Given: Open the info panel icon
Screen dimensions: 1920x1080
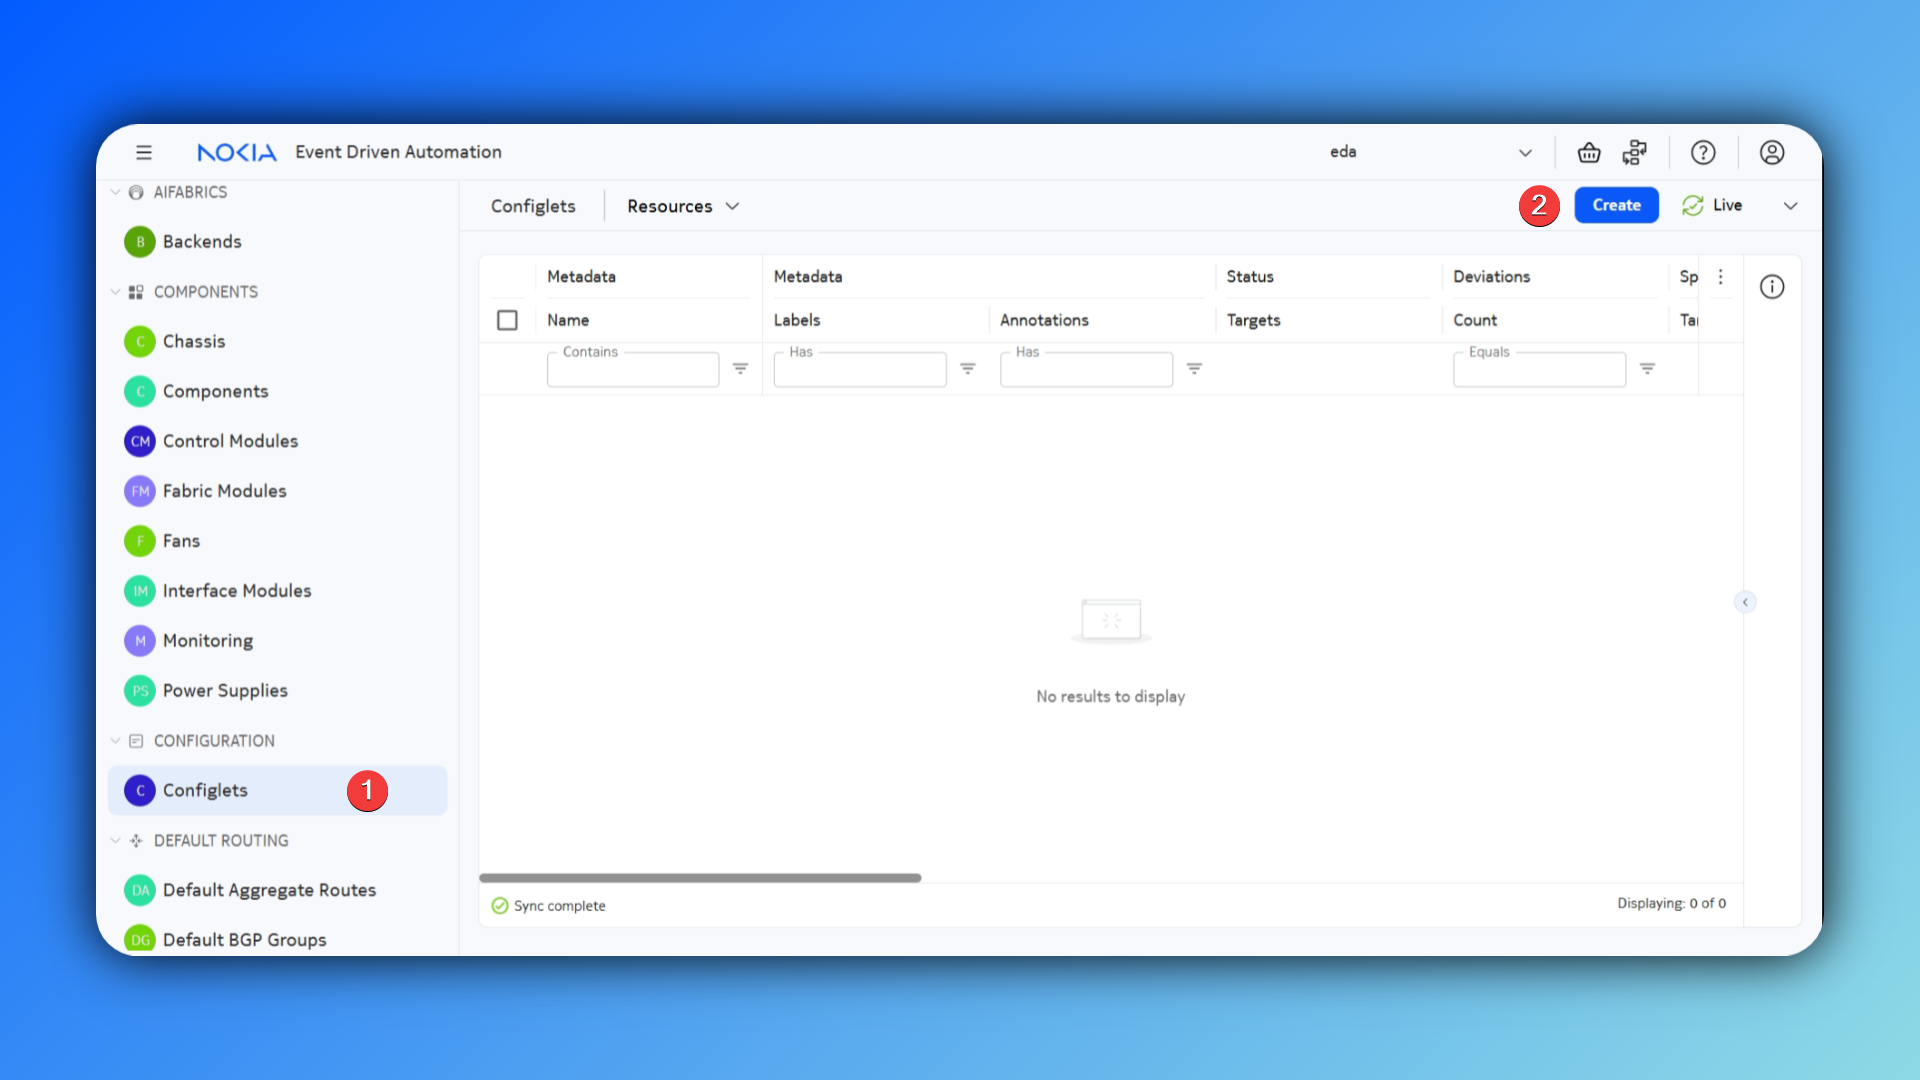Looking at the screenshot, I should pyautogui.click(x=1772, y=287).
